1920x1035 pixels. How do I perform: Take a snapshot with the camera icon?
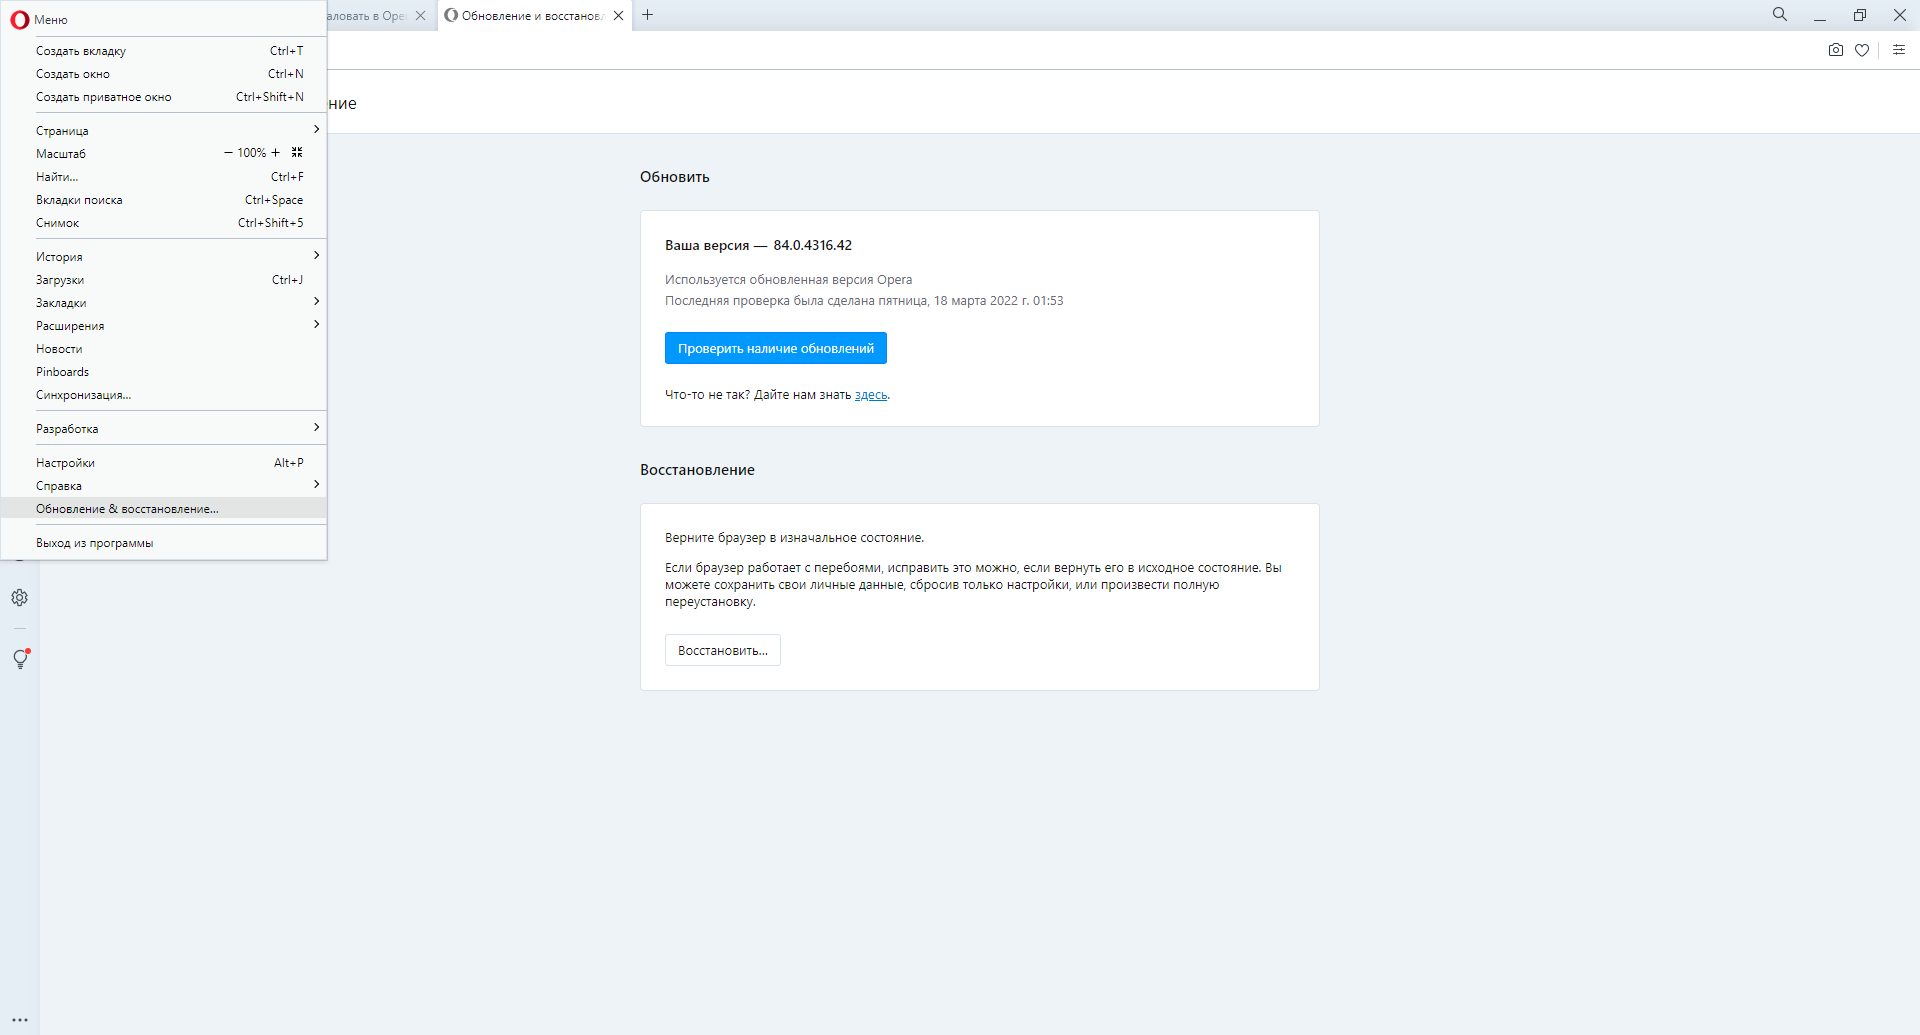(x=1836, y=50)
